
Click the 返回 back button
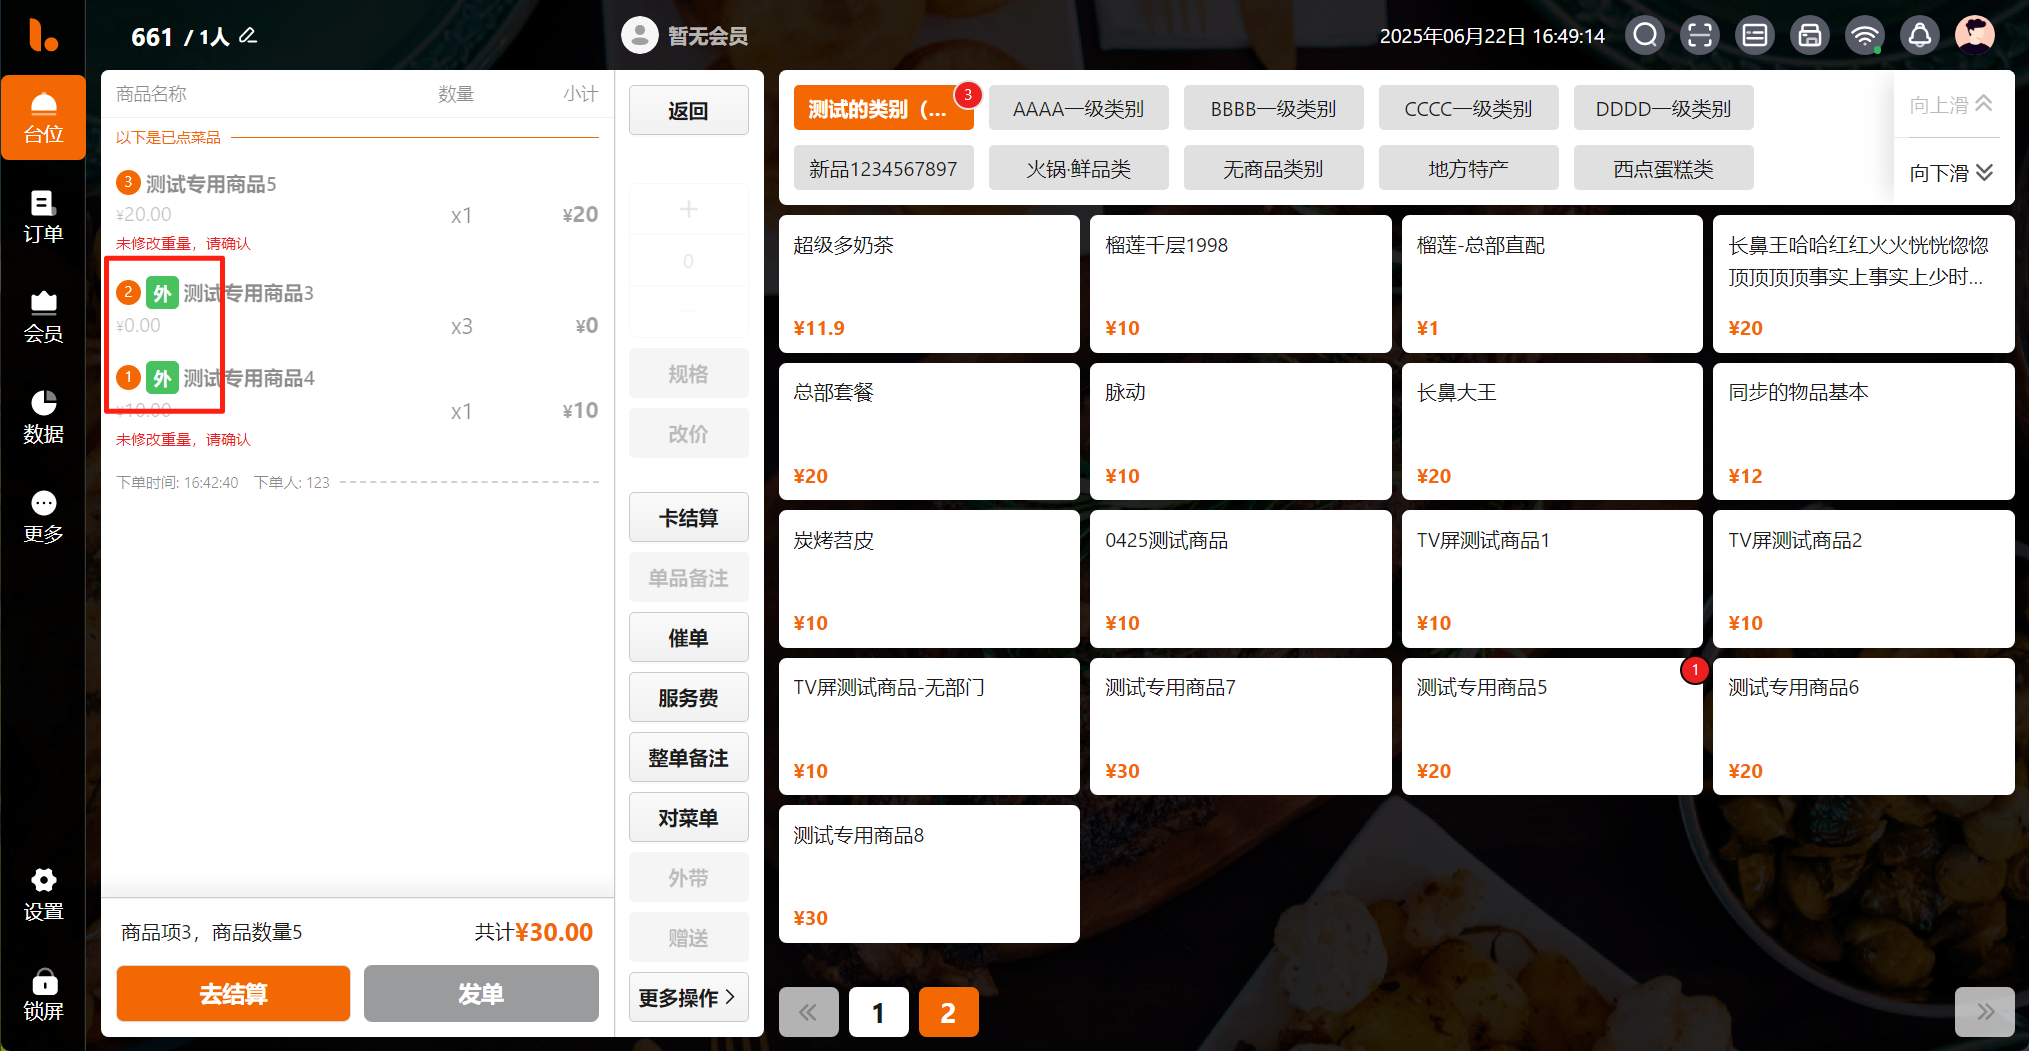[x=688, y=110]
